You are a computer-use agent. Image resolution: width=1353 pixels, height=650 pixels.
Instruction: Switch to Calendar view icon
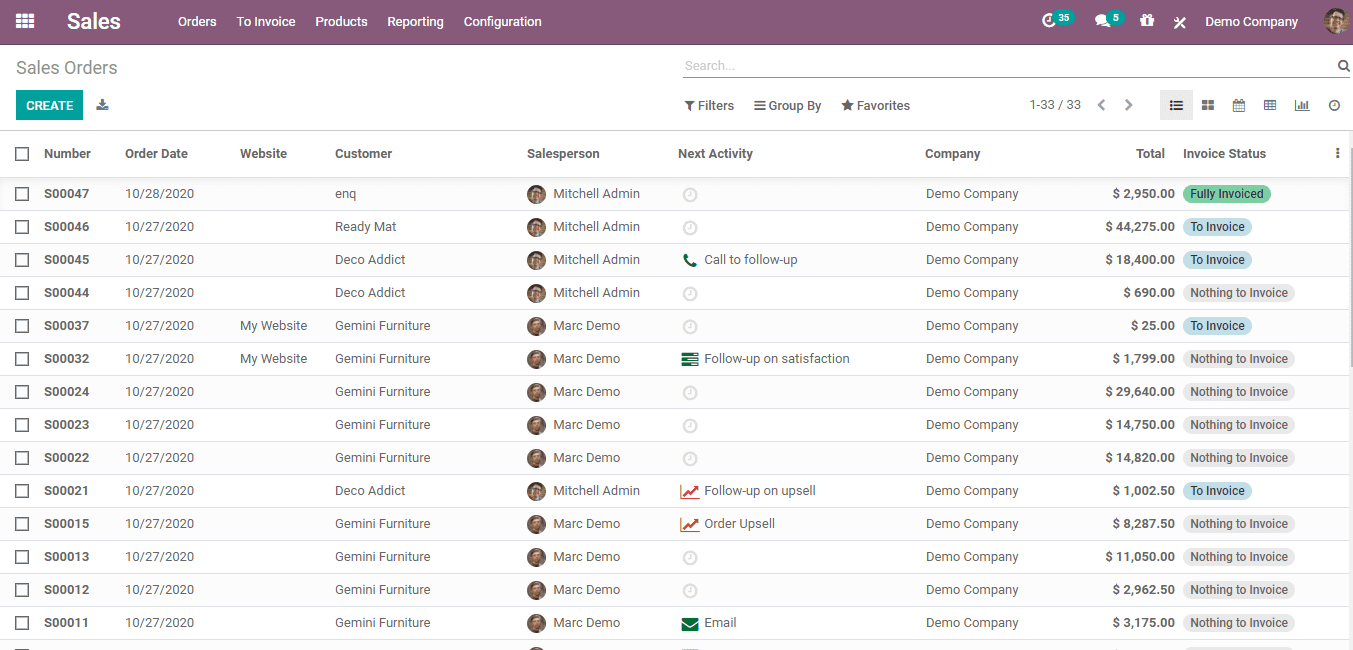(1239, 105)
